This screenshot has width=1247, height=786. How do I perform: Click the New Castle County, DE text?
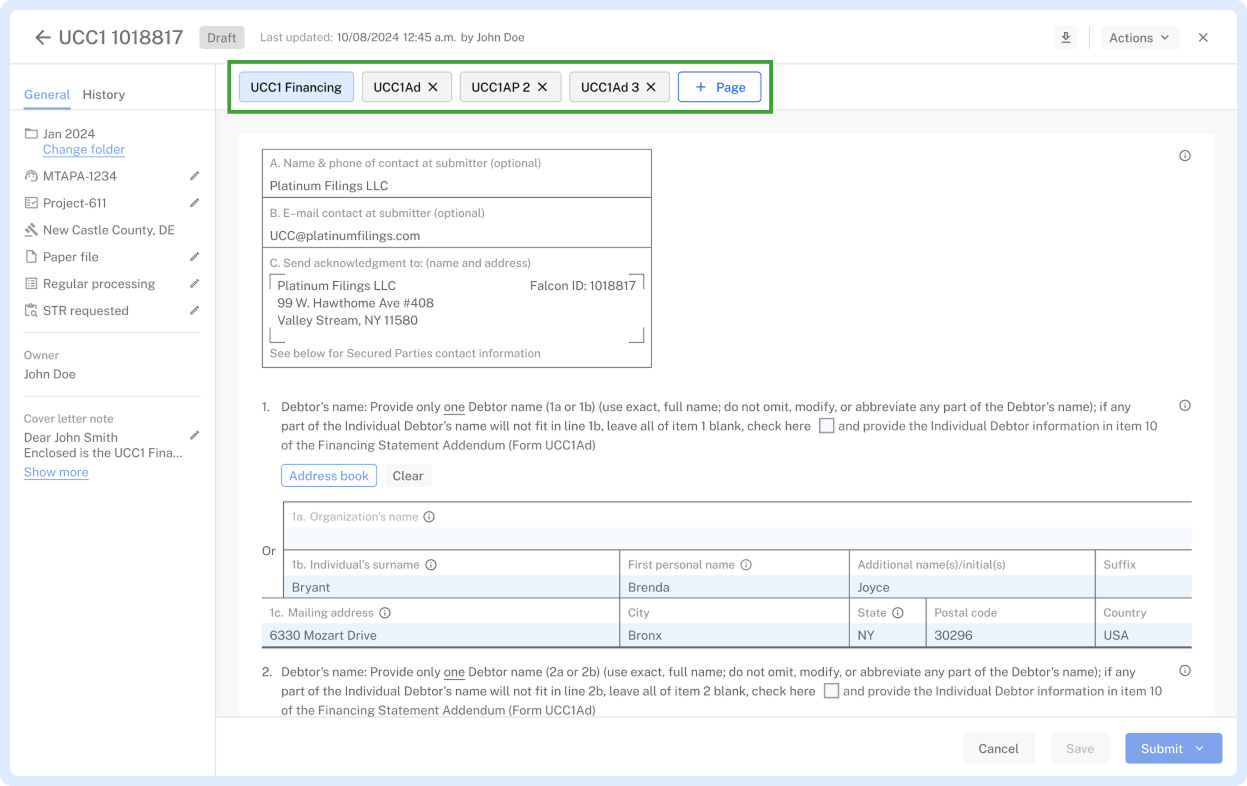point(109,230)
